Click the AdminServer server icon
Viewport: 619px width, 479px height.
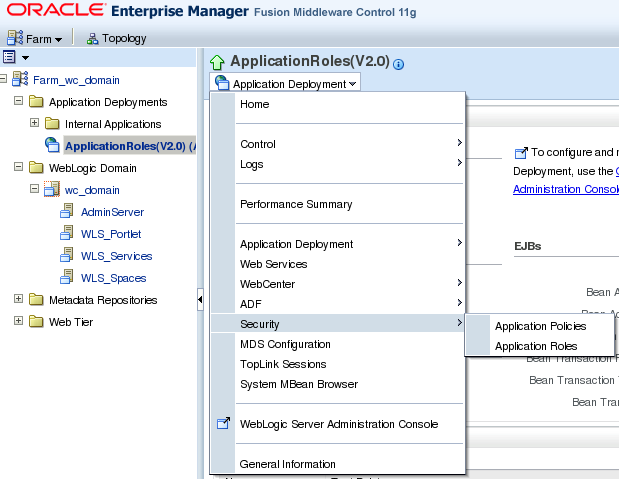[66, 211]
